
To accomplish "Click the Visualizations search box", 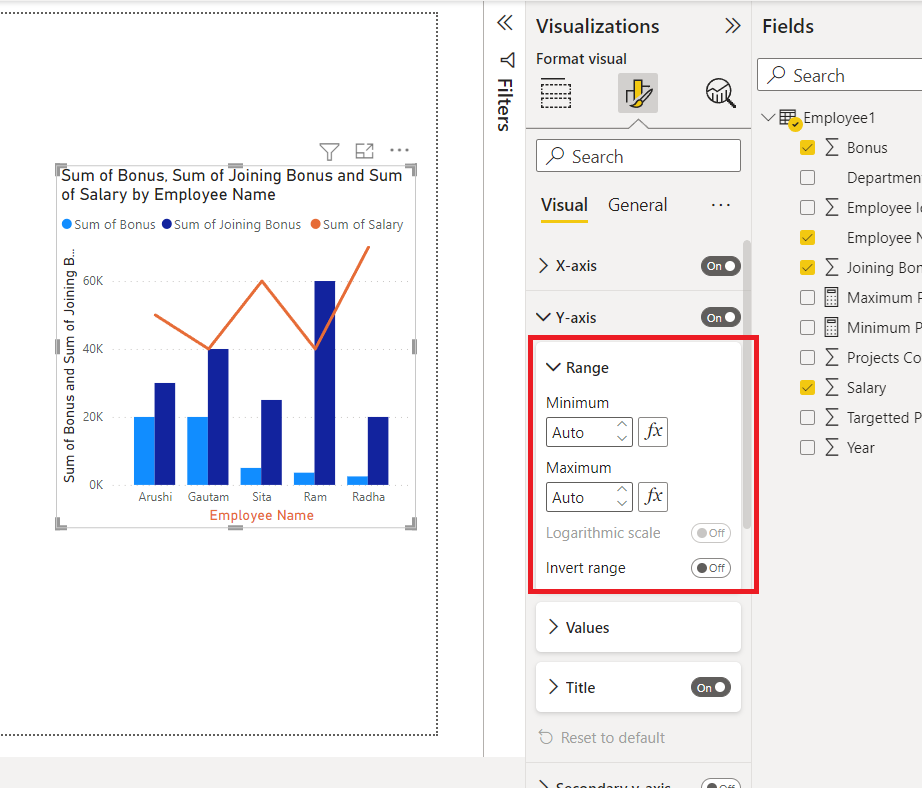I will (x=638, y=156).
